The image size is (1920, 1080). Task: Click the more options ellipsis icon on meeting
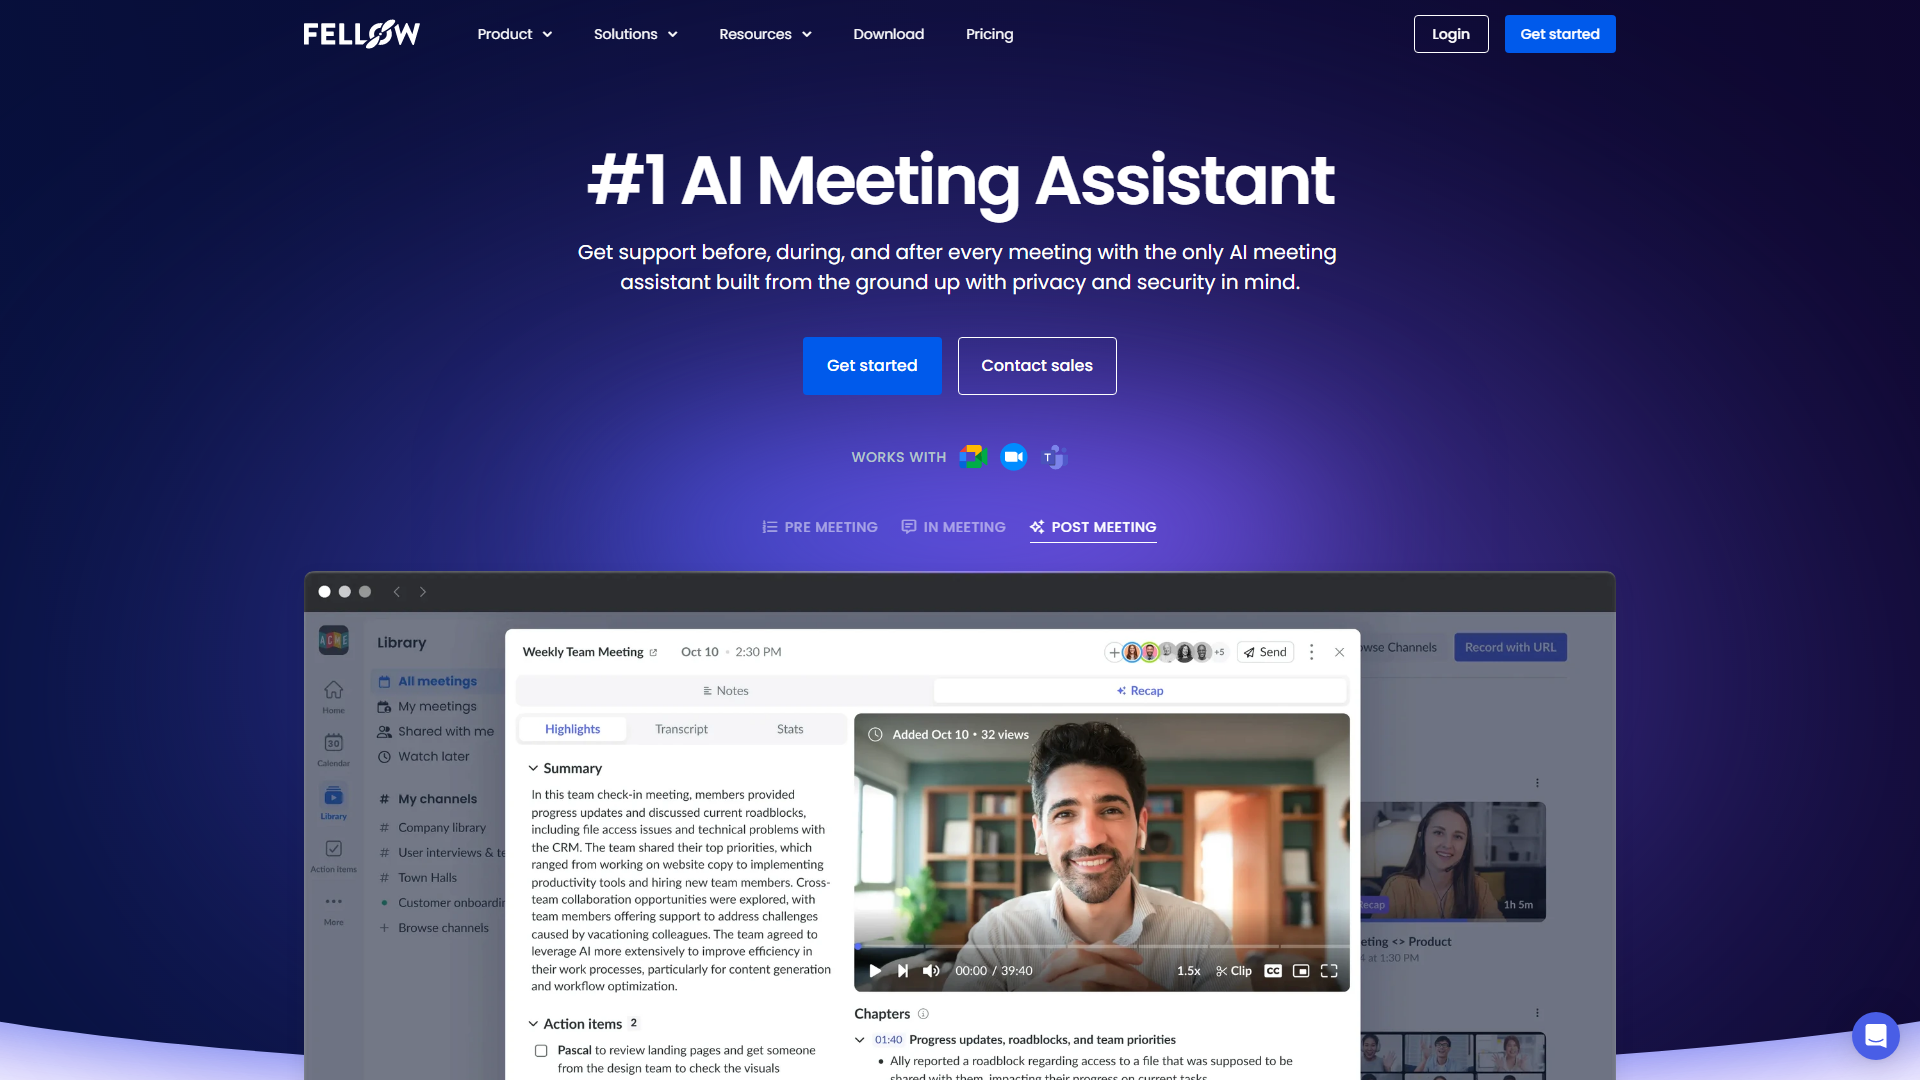pos(1311,651)
